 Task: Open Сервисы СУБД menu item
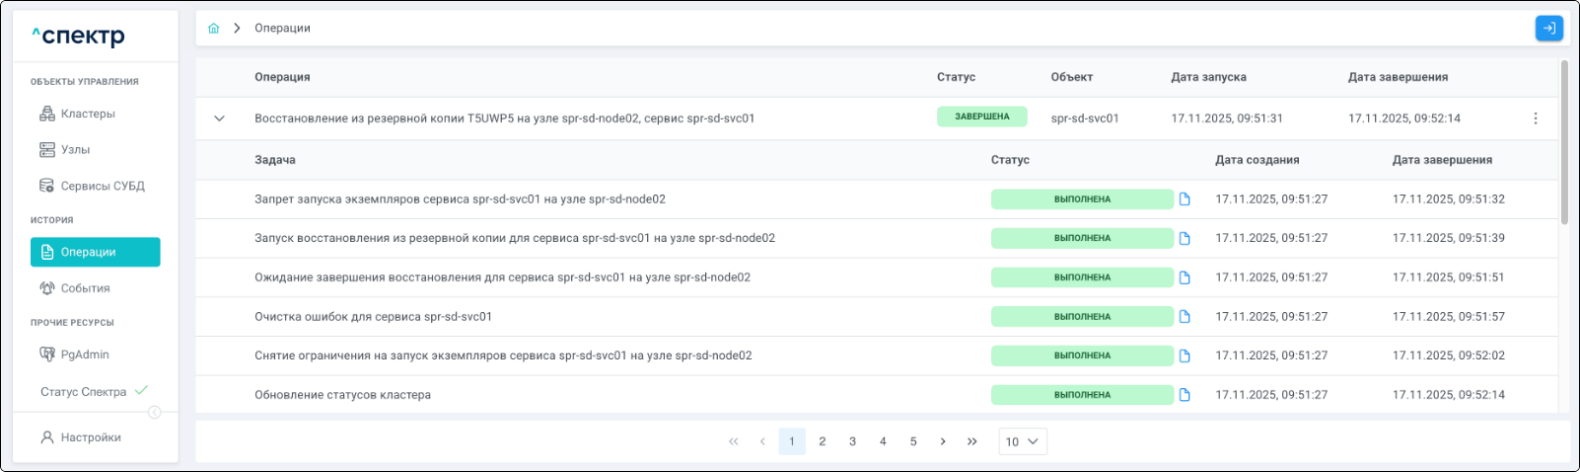102,186
